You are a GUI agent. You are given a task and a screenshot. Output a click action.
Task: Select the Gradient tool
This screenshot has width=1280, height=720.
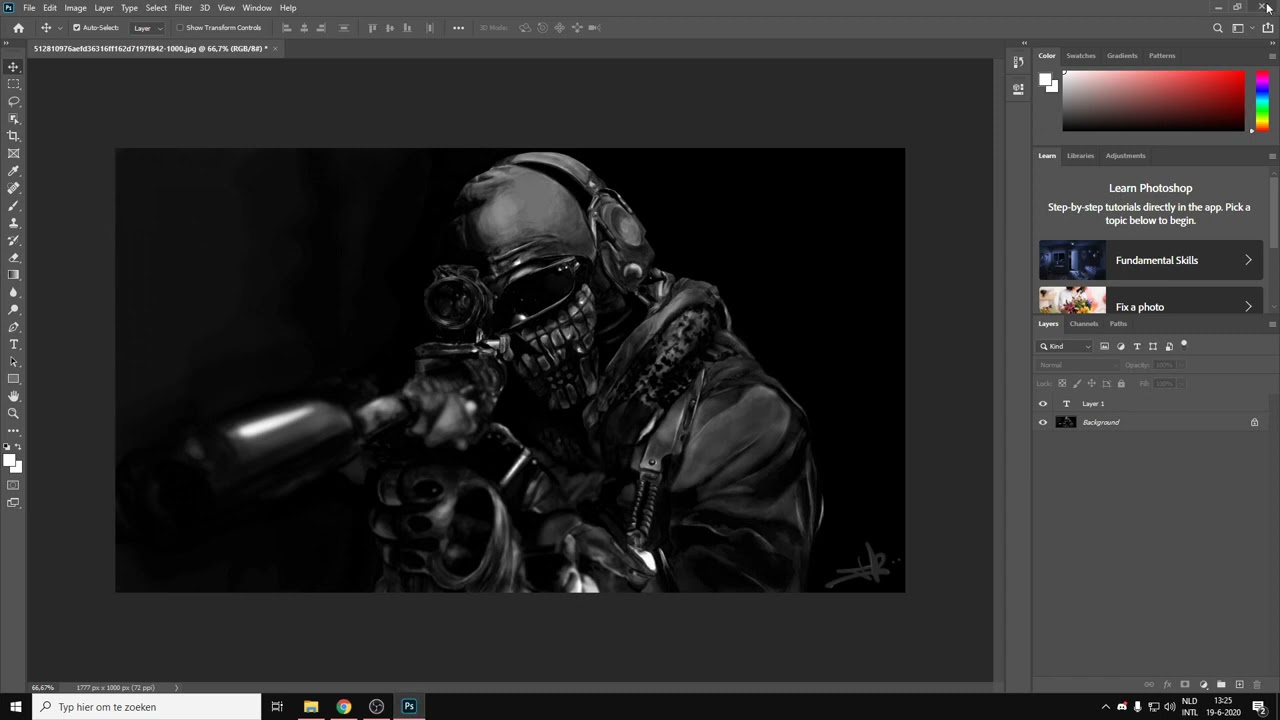14,275
